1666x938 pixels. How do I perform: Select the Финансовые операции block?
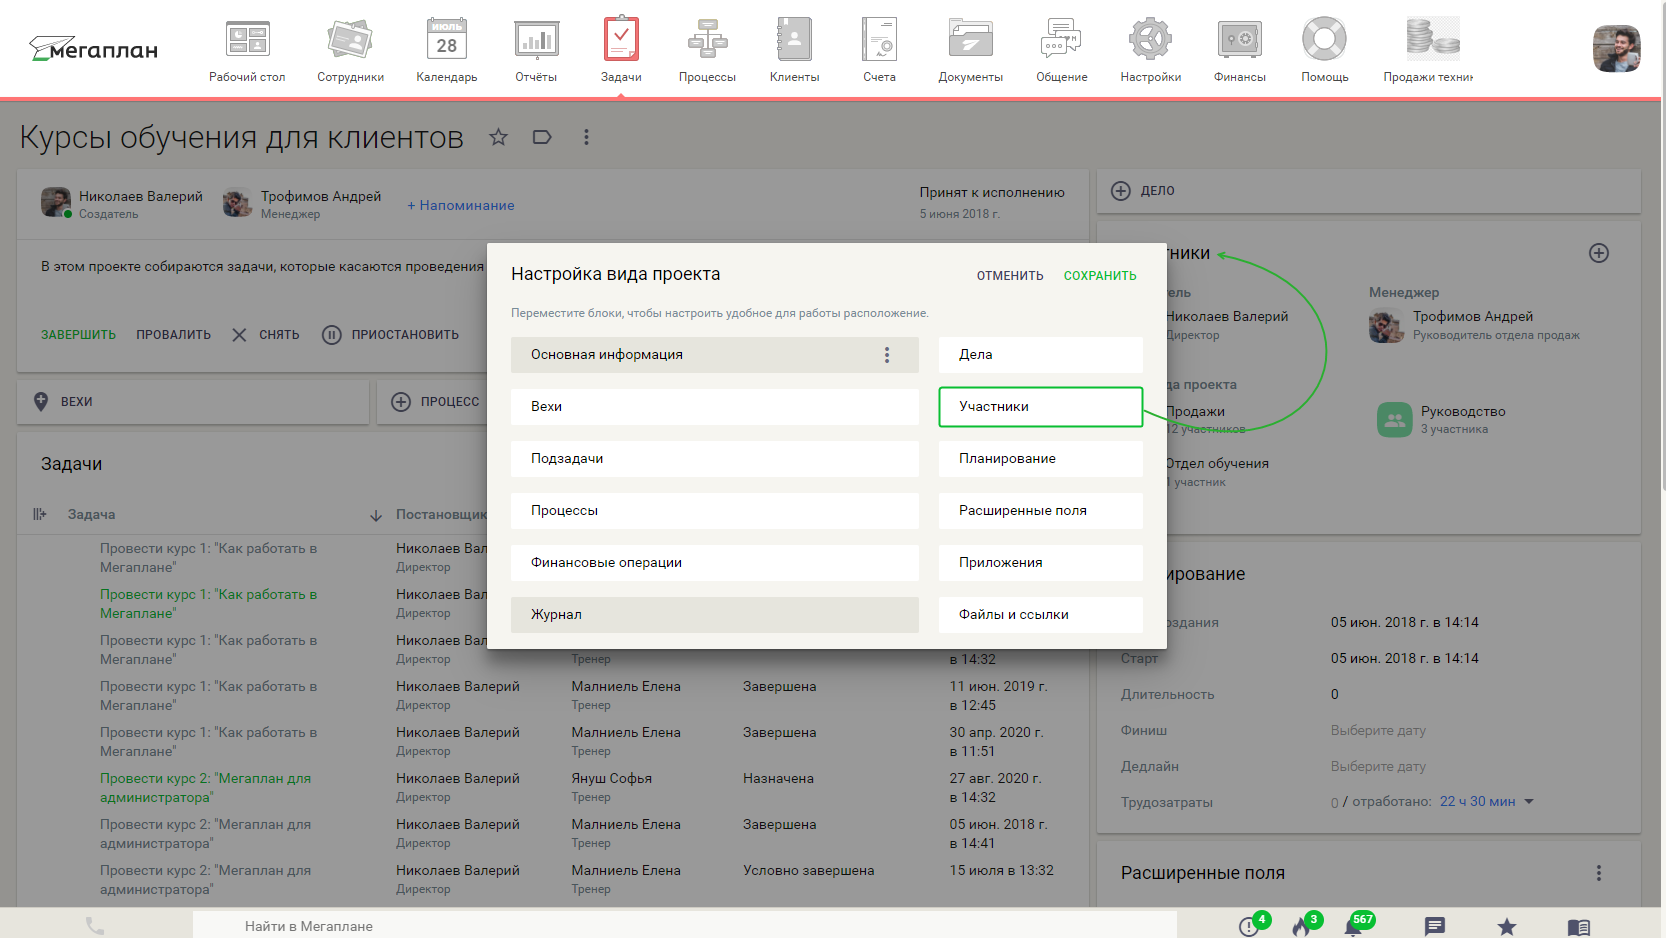point(715,563)
